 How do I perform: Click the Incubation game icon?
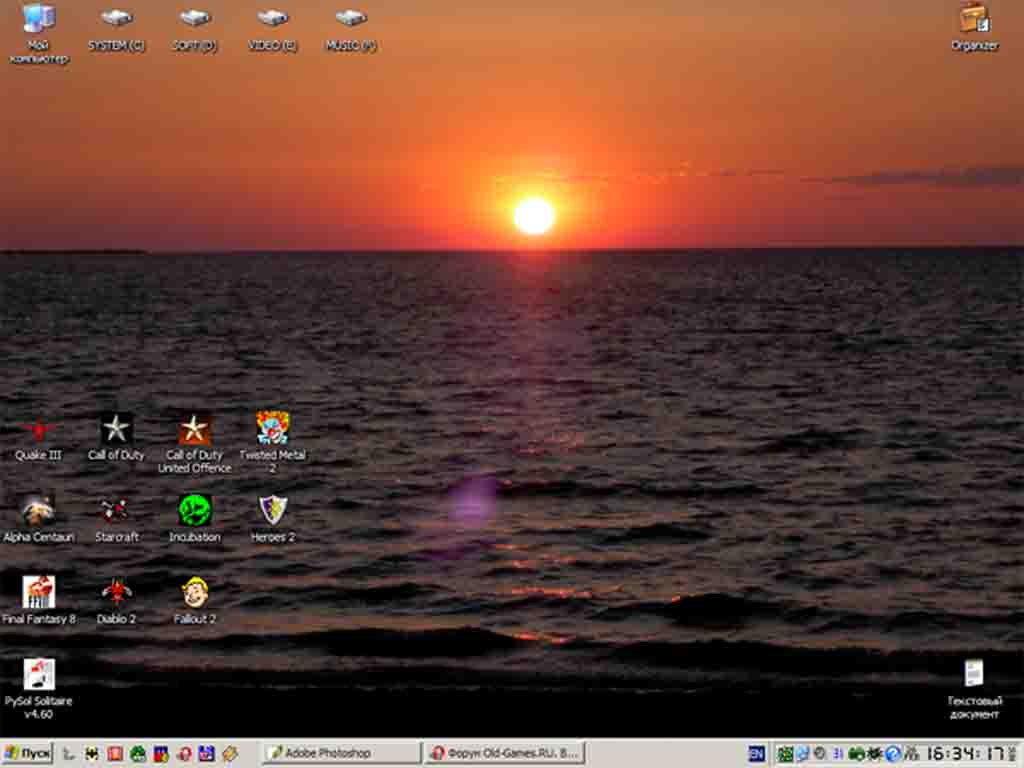pyautogui.click(x=194, y=511)
